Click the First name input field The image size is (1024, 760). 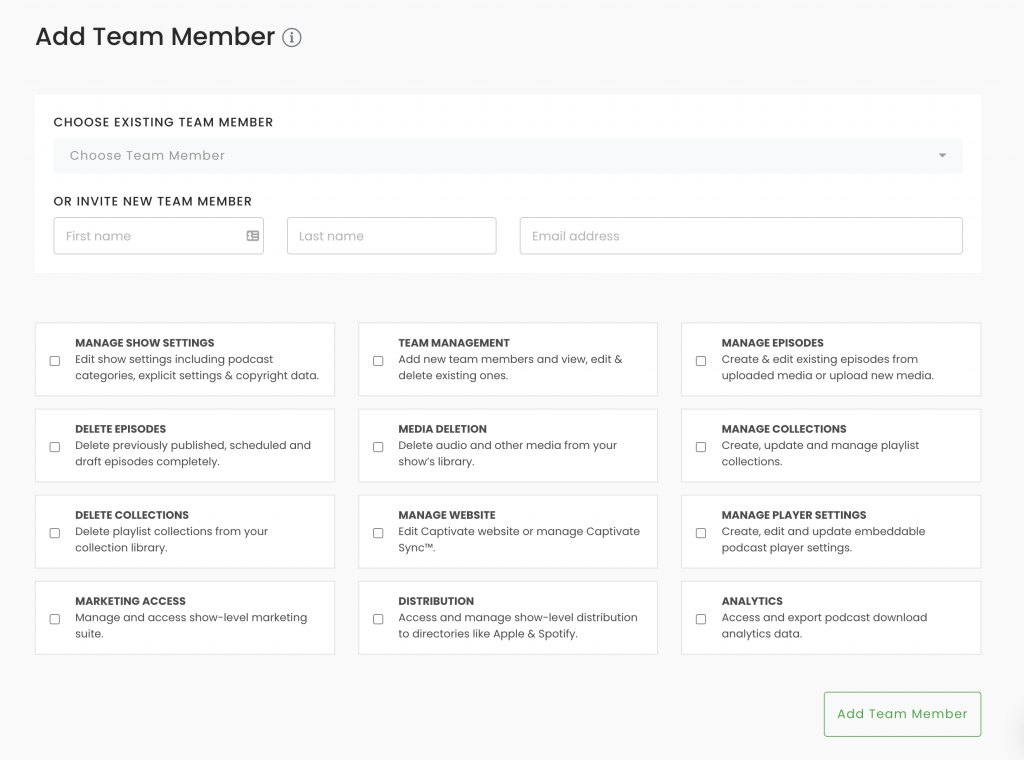[150, 235]
